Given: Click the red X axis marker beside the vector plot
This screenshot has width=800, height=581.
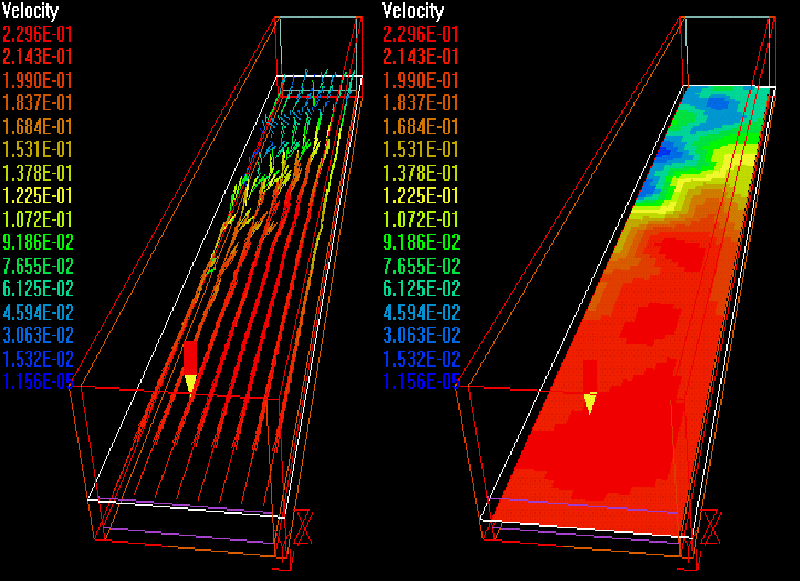Looking at the screenshot, I should coord(303,527).
